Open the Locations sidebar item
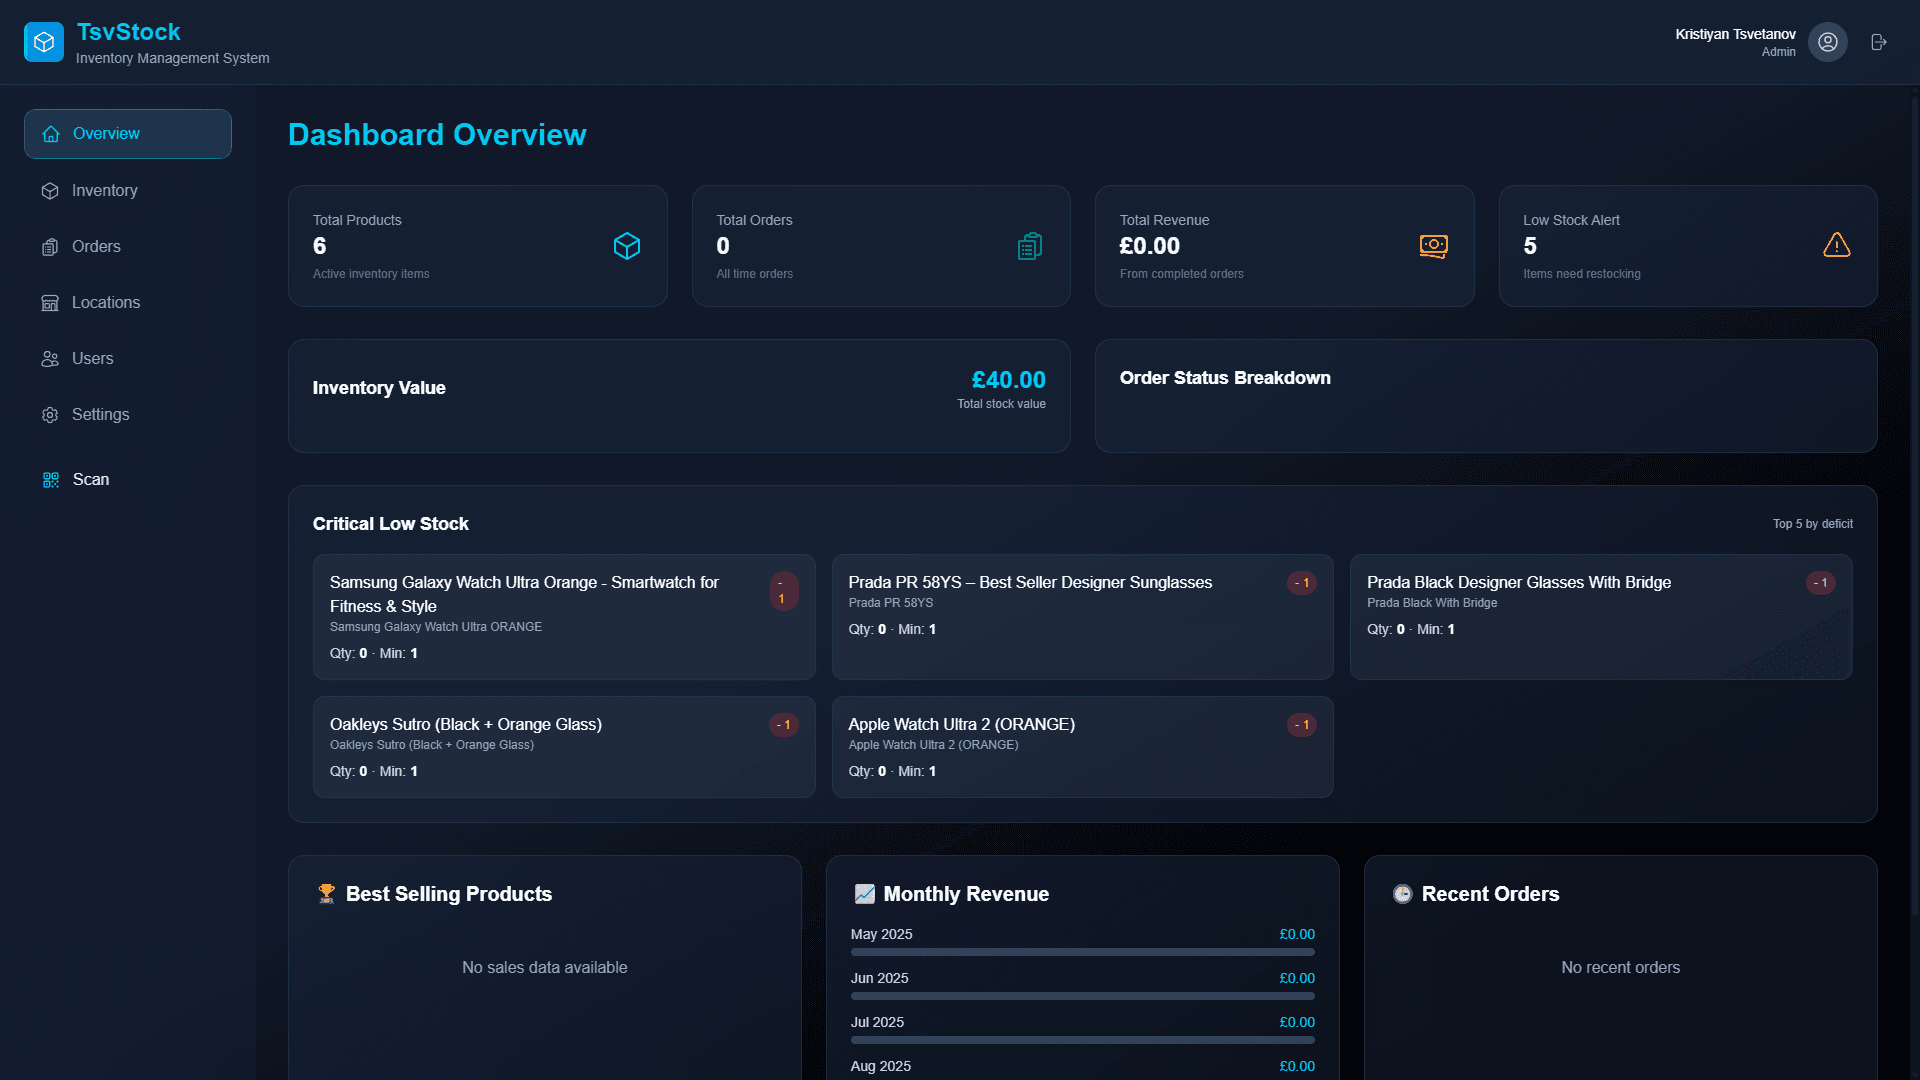This screenshot has width=1920, height=1080. tap(105, 303)
